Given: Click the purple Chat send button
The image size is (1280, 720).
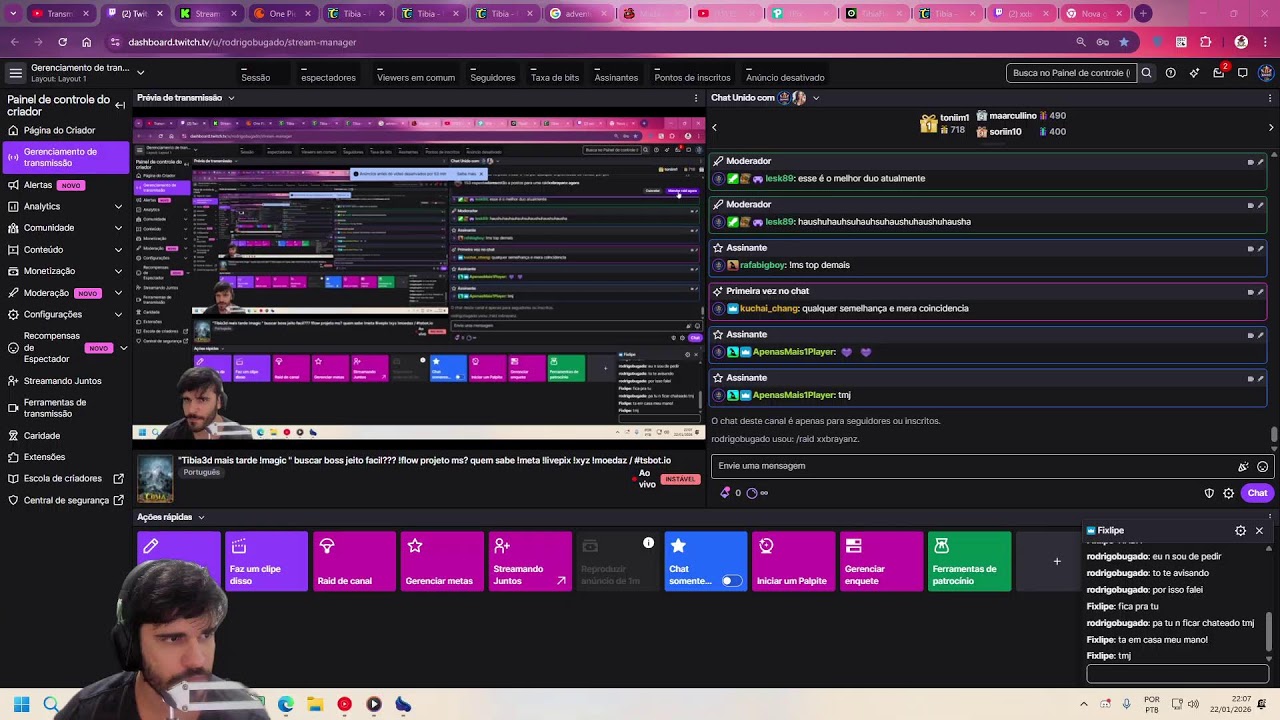Looking at the screenshot, I should [1257, 493].
